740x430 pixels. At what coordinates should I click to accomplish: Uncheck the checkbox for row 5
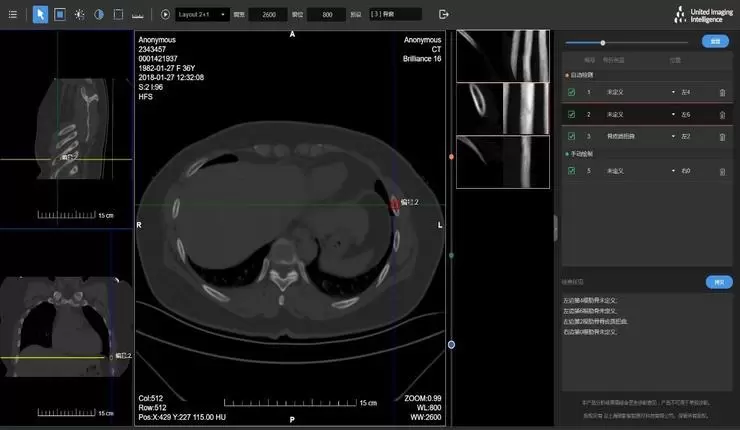(571, 172)
